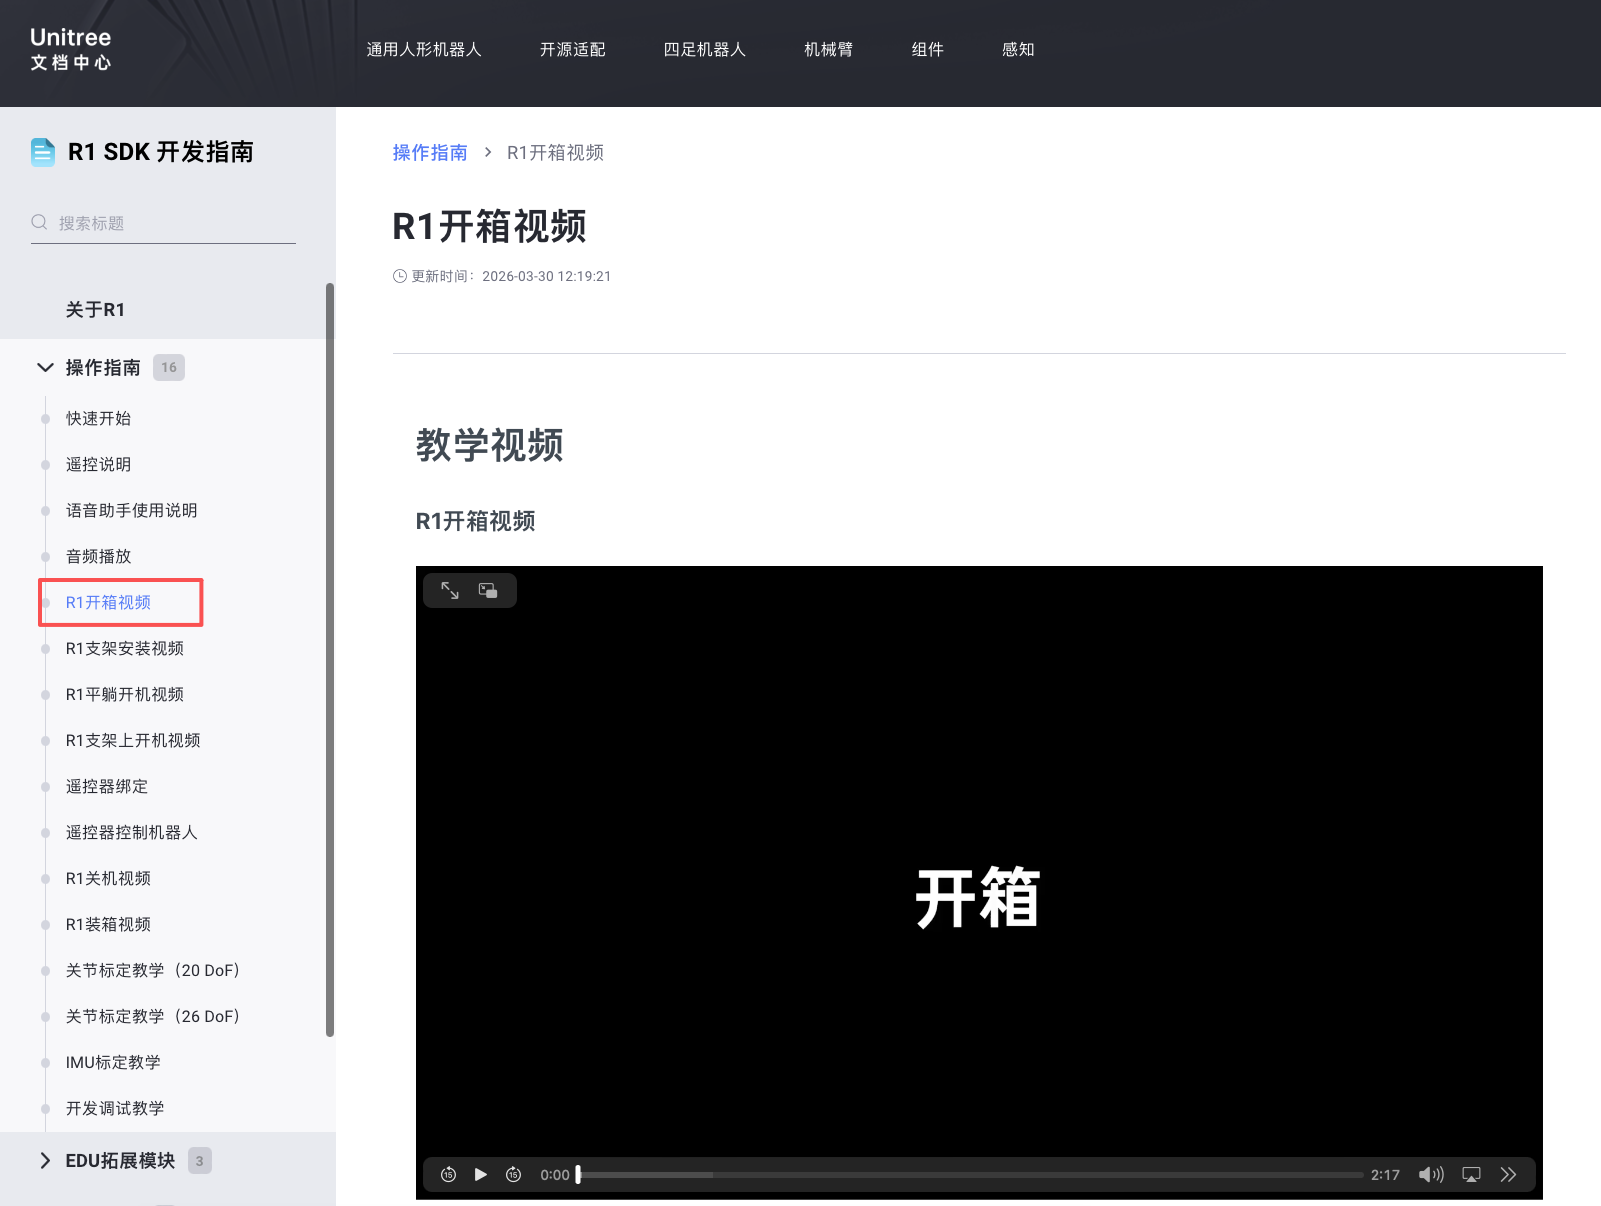This screenshot has height=1206, width=1601.
Task: Open 遥控器绑定 page
Action: click(x=107, y=786)
